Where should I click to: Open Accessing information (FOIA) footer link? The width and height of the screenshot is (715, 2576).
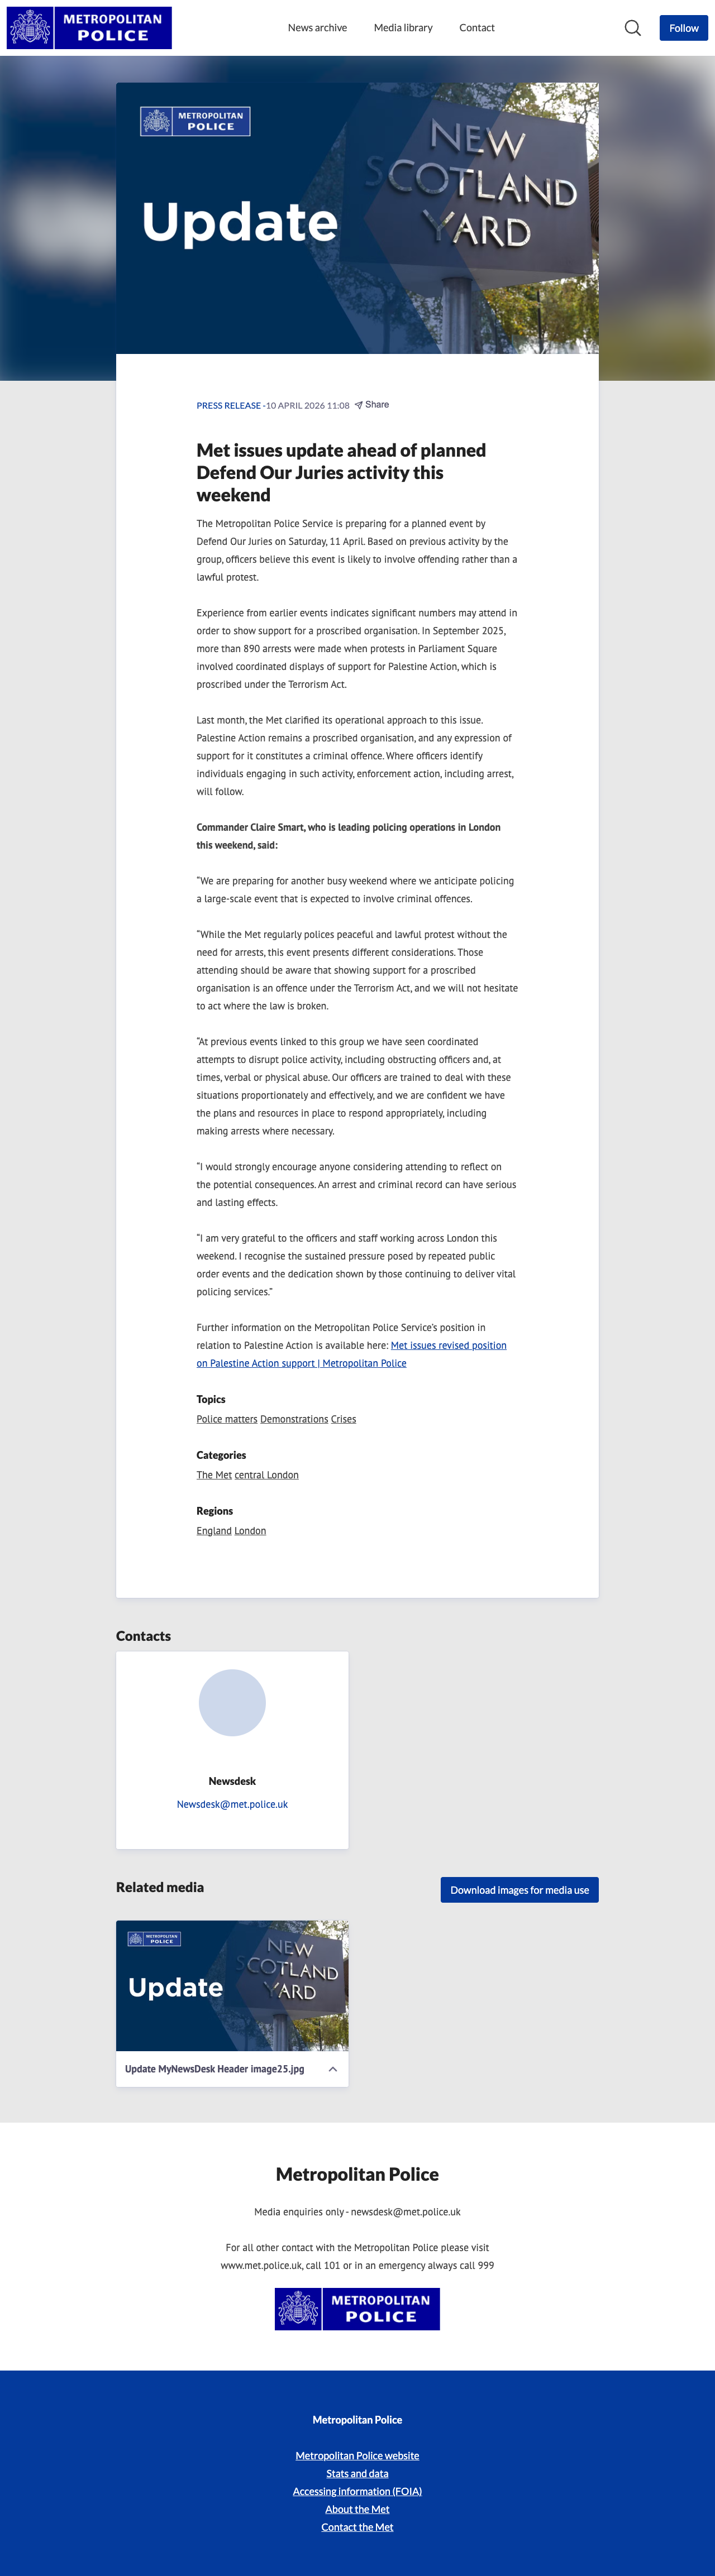tap(357, 2491)
